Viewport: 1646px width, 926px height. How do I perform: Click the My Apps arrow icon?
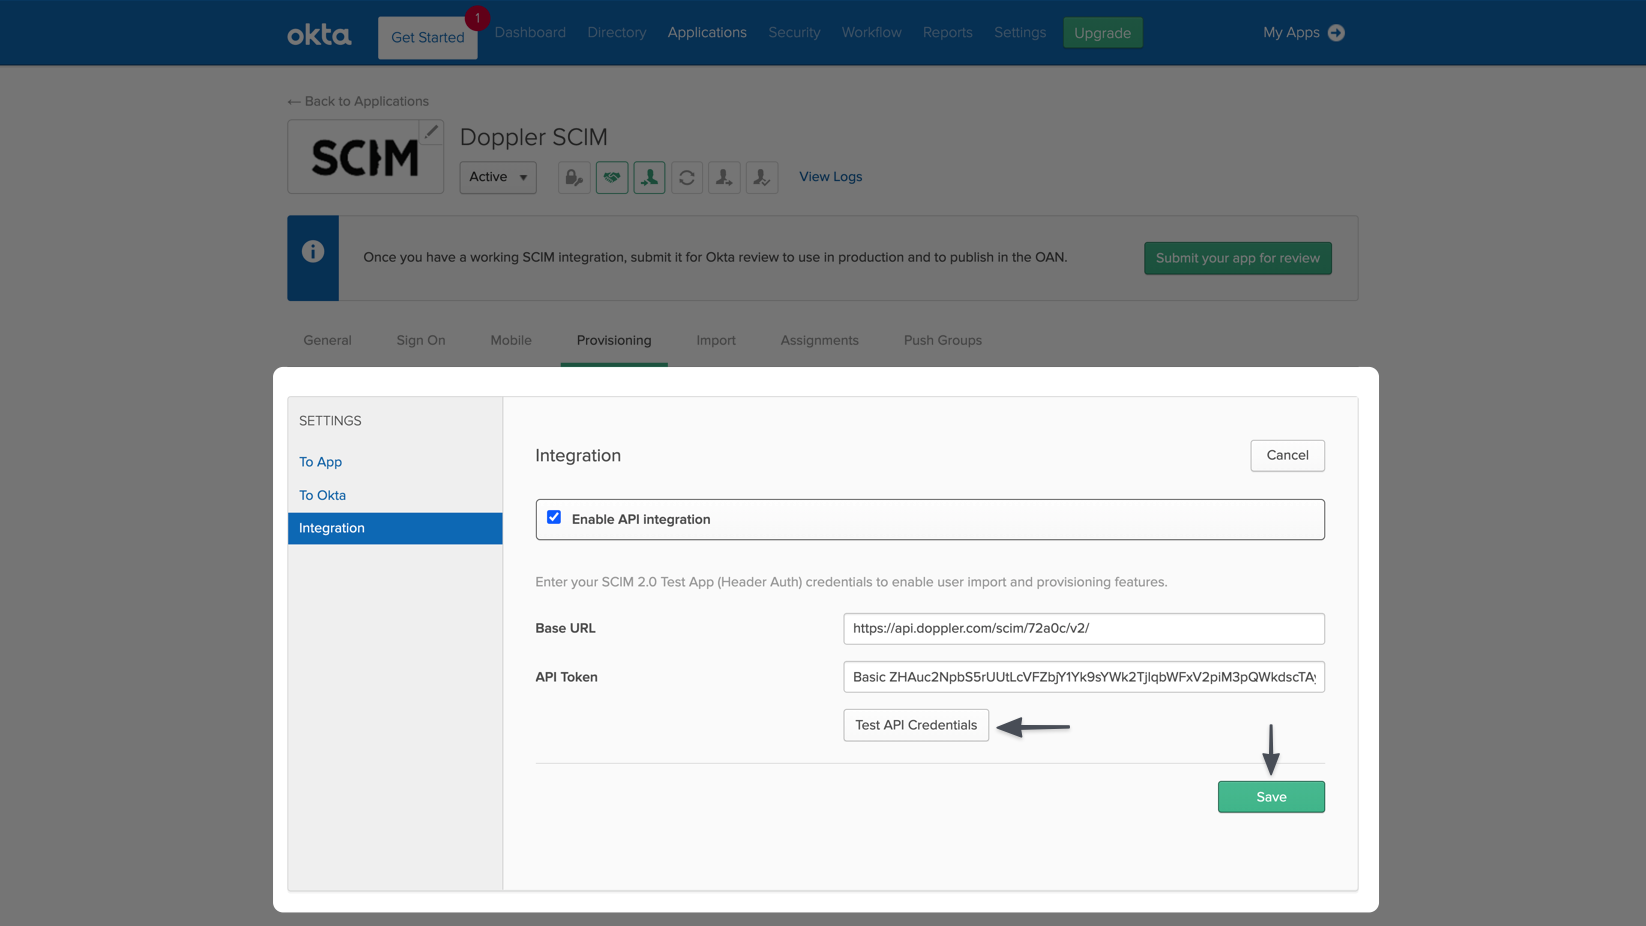click(x=1336, y=33)
